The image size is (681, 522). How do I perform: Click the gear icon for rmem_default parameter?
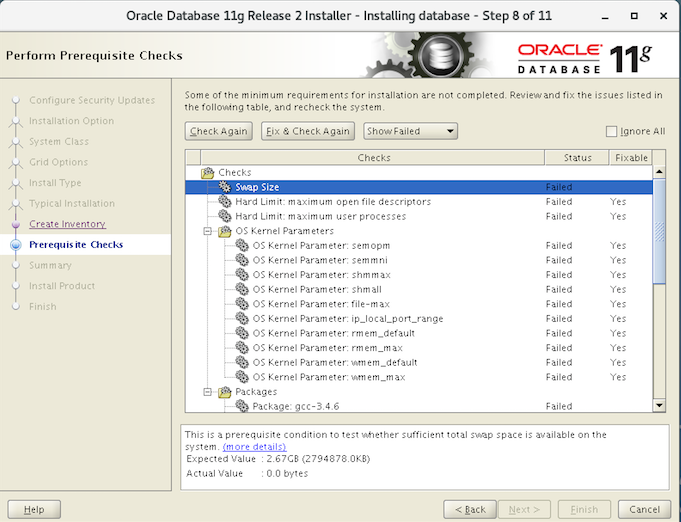point(242,333)
